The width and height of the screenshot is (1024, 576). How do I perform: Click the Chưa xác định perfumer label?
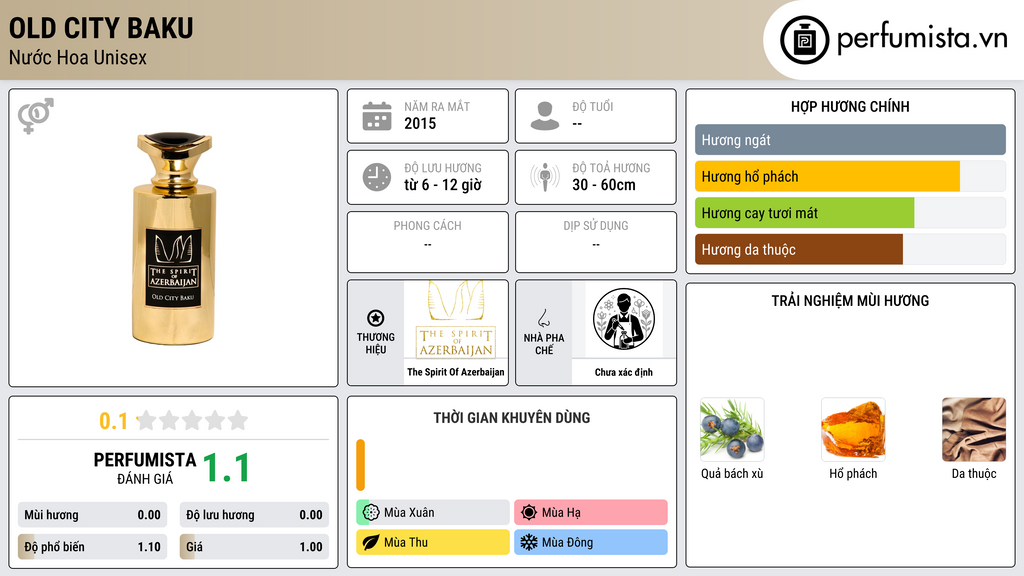click(x=624, y=372)
